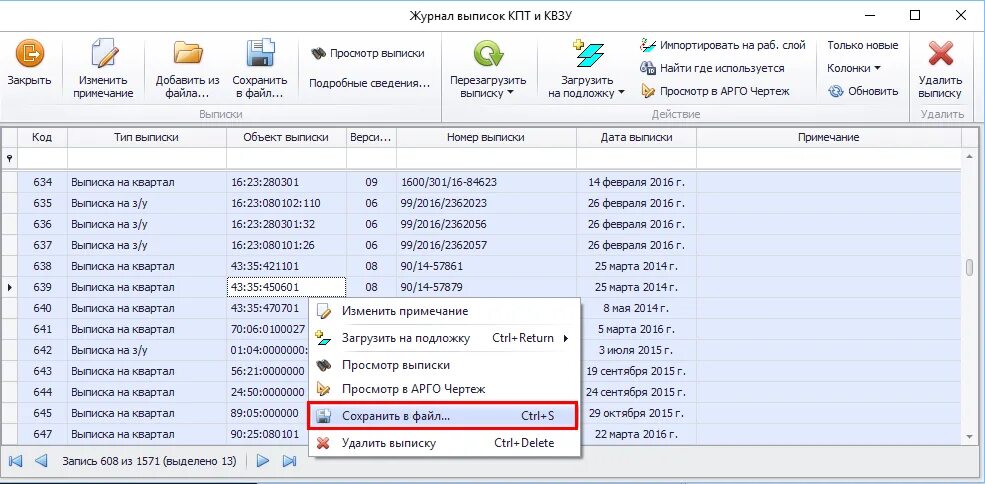
Task: Click the Добавить из файла folder icon
Action: coord(187,53)
